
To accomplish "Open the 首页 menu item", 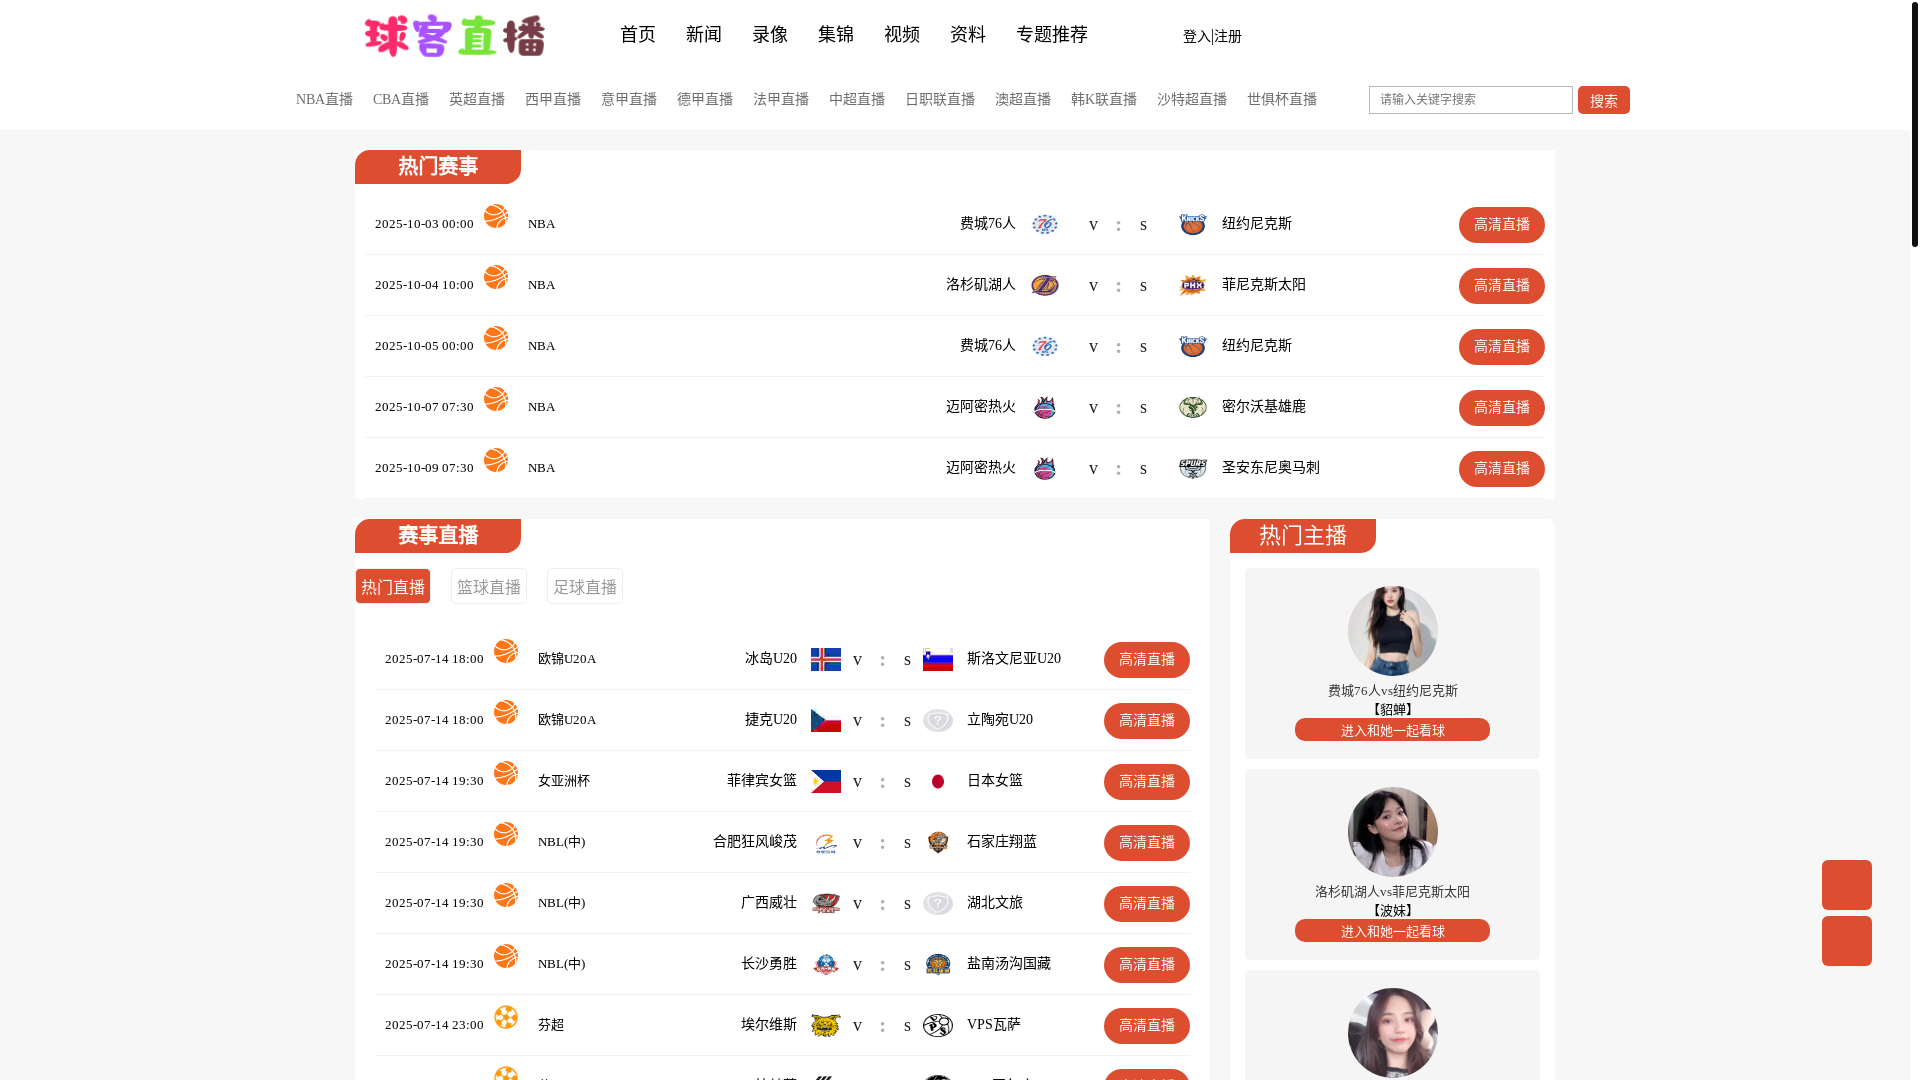I will pyautogui.click(x=638, y=35).
